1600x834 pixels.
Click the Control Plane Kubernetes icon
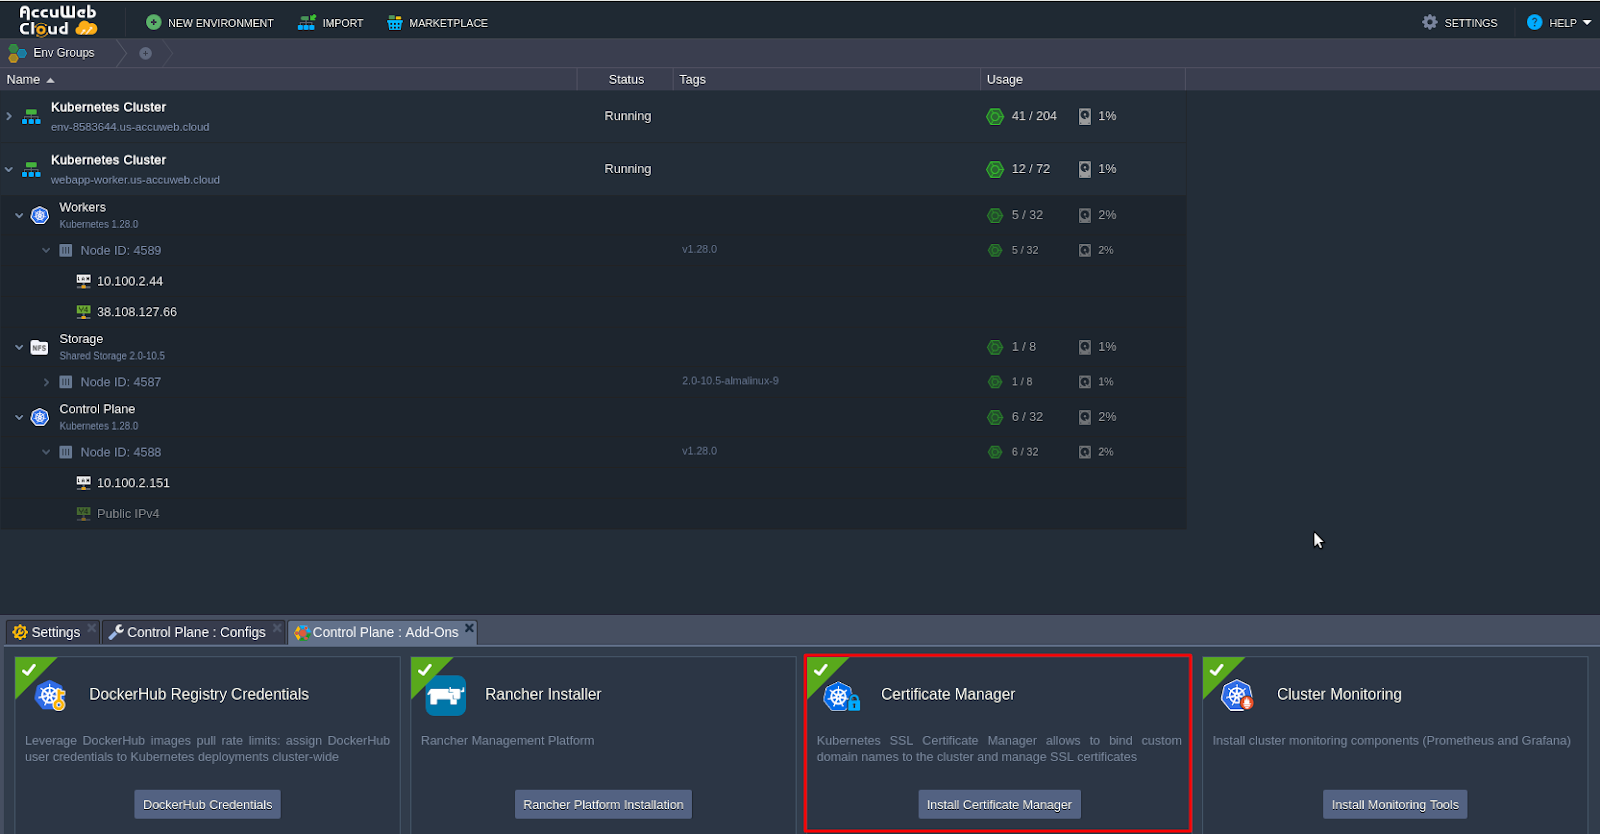point(40,417)
